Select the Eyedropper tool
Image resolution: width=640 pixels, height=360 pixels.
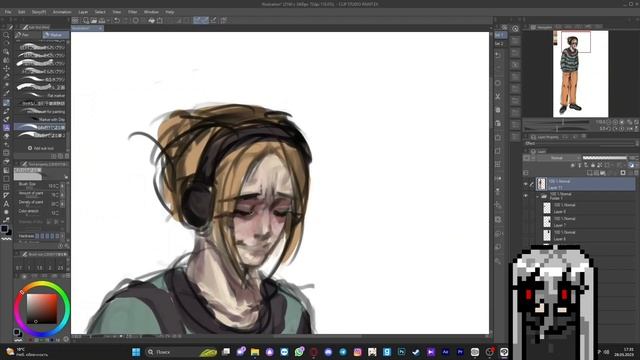point(6,93)
